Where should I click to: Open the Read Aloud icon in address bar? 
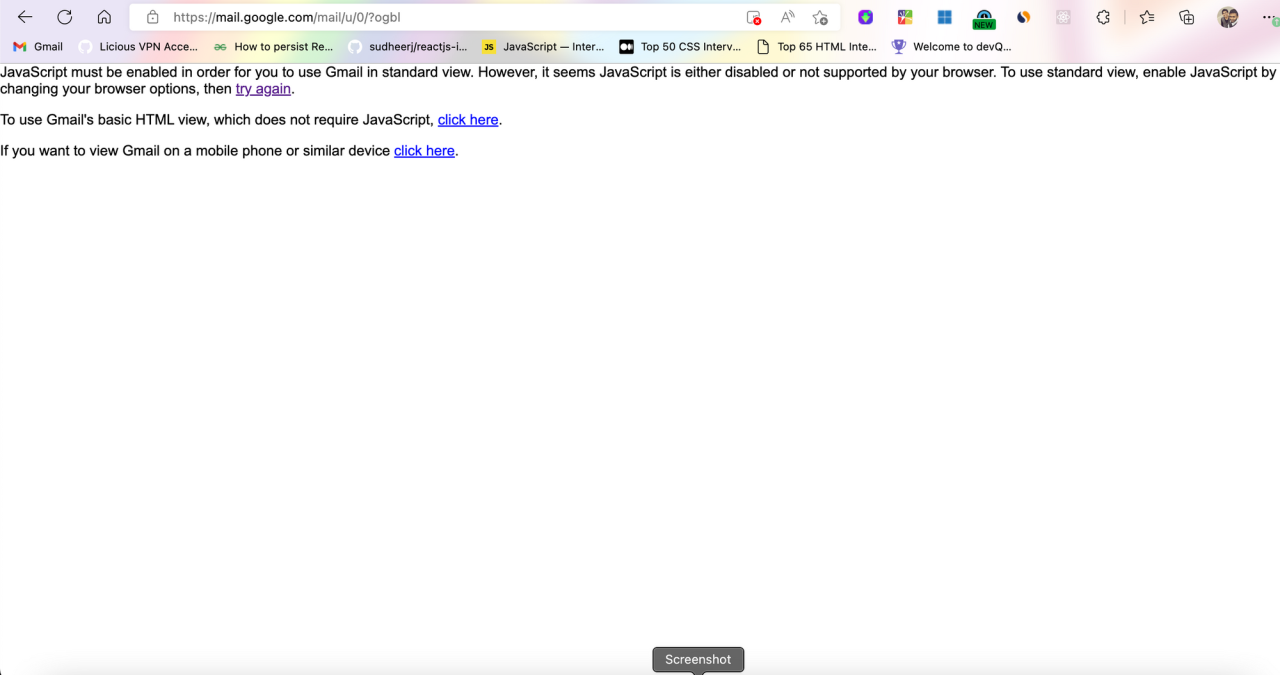click(788, 17)
